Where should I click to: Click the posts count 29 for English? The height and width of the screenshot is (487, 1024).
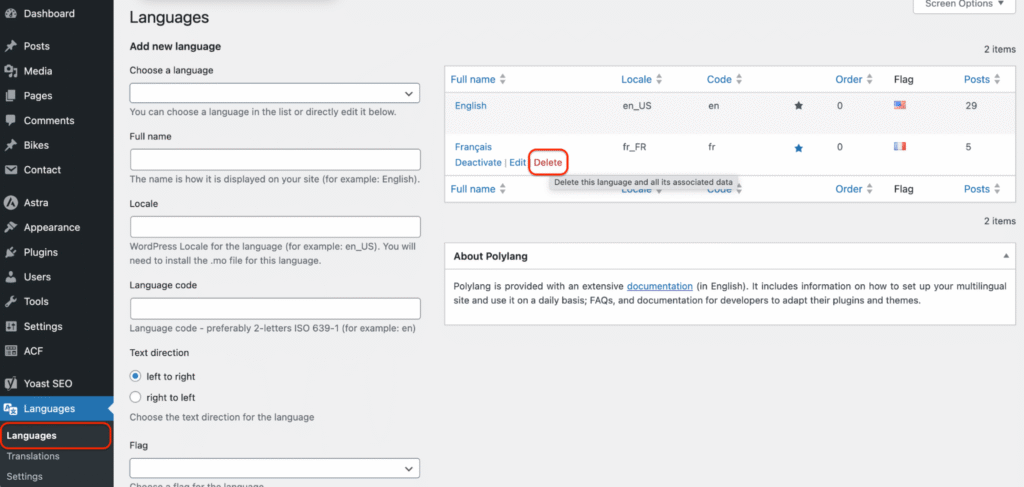click(x=970, y=106)
